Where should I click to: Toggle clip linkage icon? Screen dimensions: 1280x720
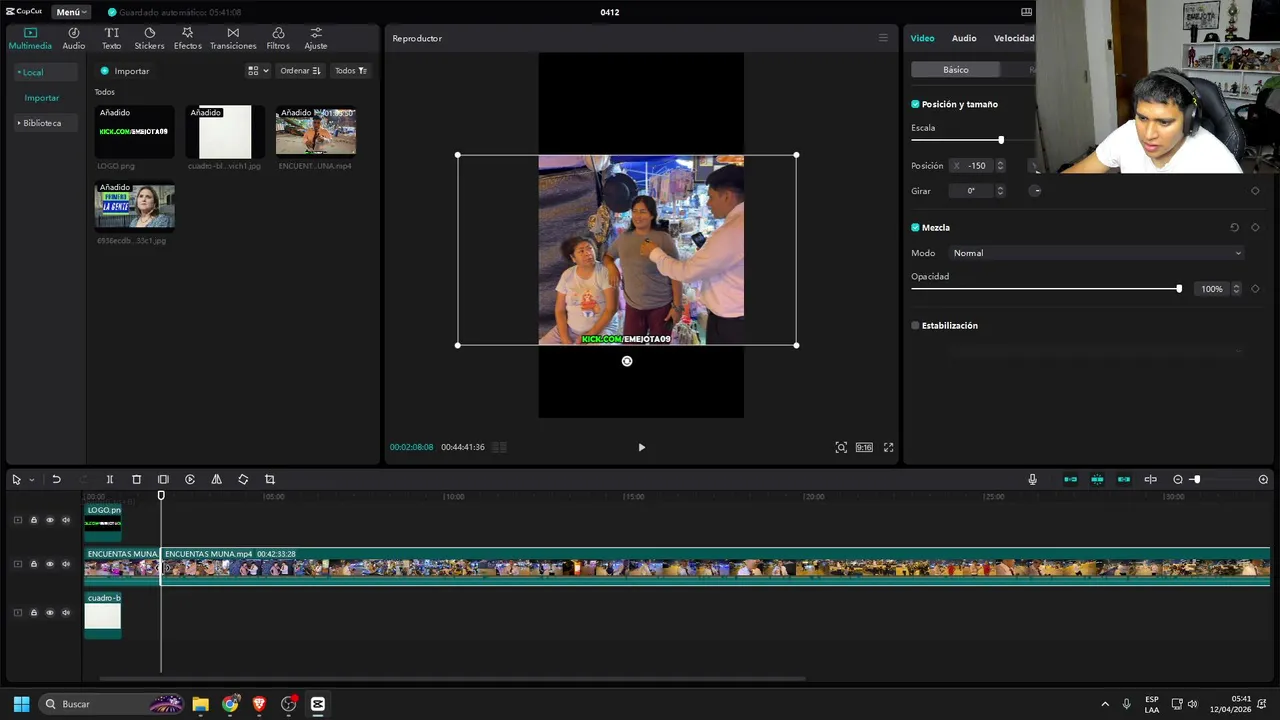click(x=1124, y=480)
